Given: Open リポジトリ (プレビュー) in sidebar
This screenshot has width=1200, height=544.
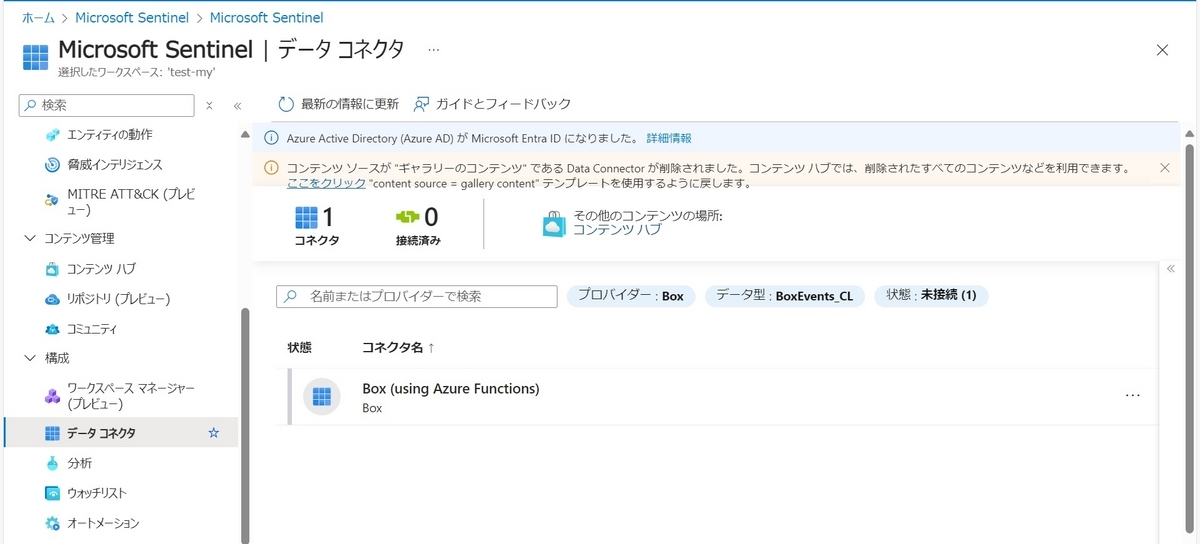Looking at the screenshot, I should [118, 299].
